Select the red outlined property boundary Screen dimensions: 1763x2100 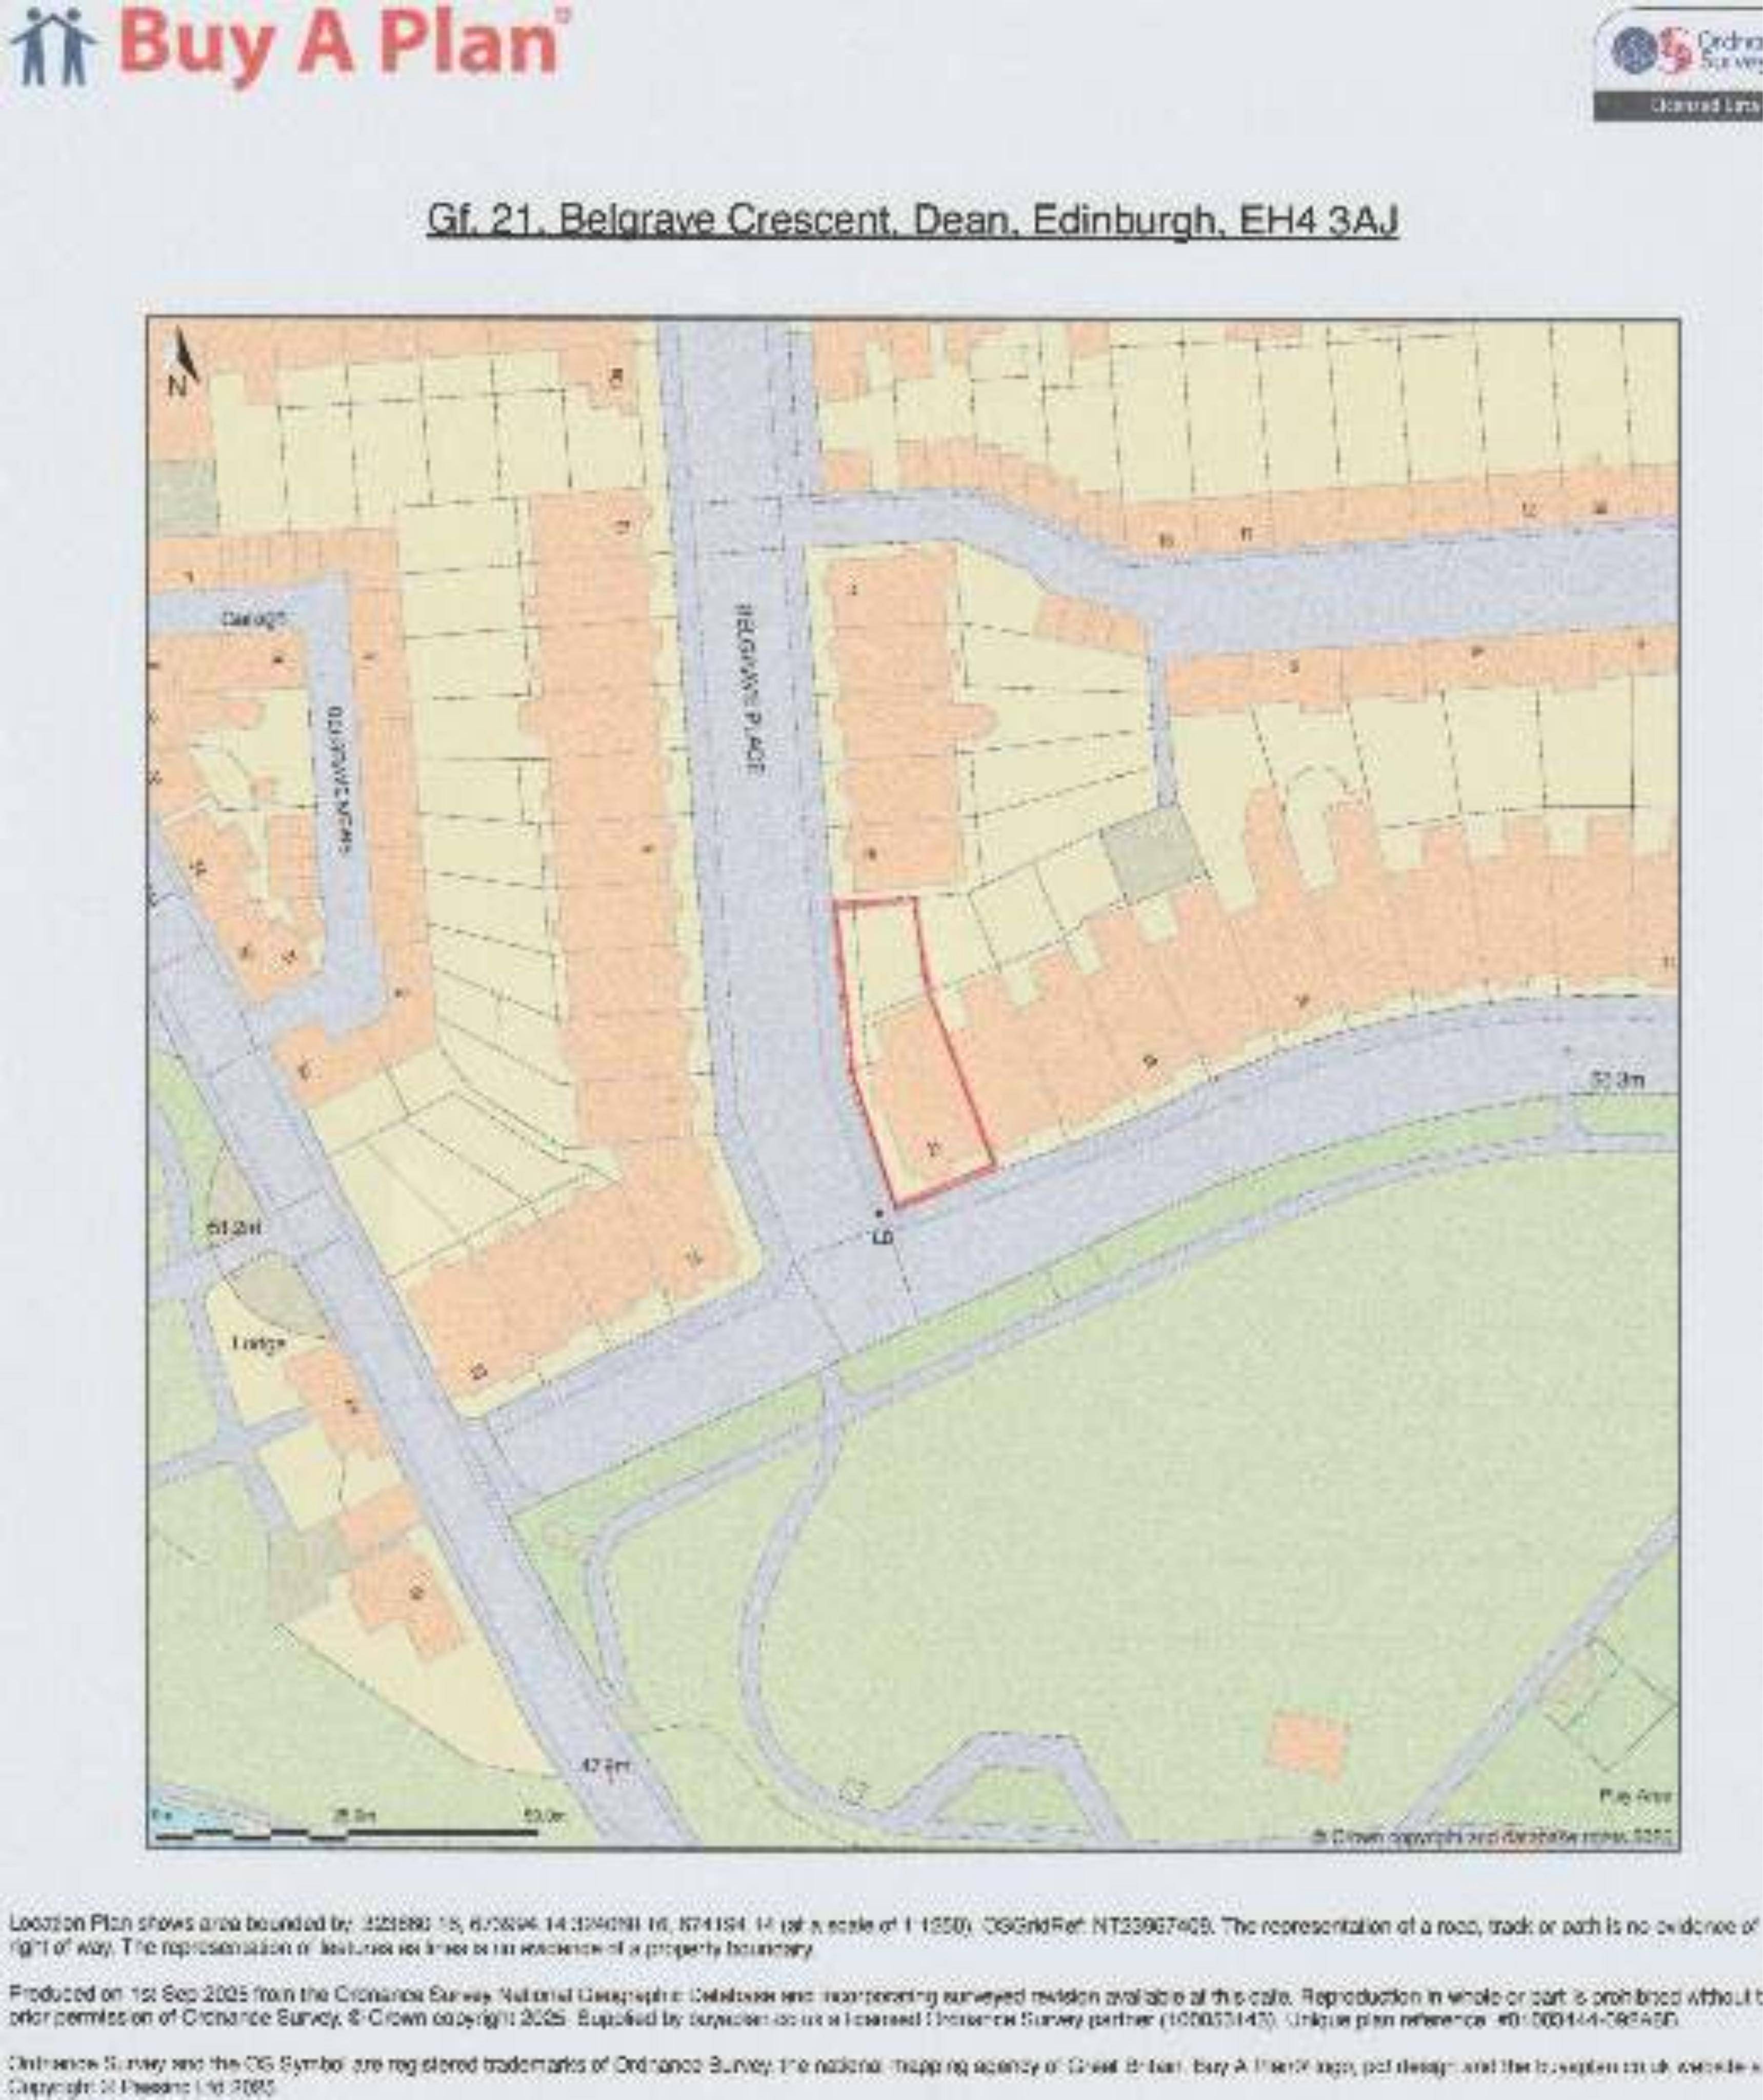pos(911,1050)
